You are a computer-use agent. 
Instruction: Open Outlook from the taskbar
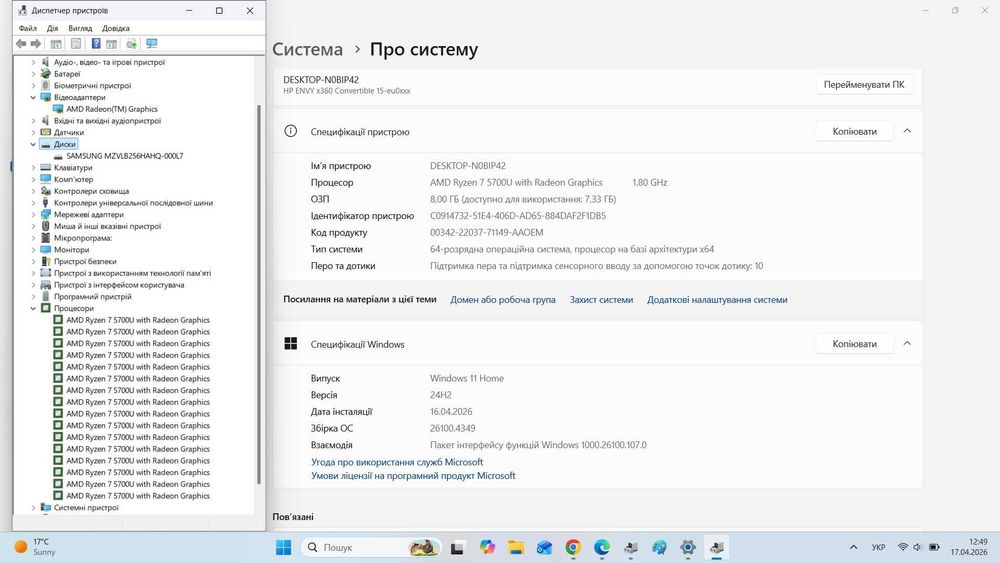click(x=544, y=547)
